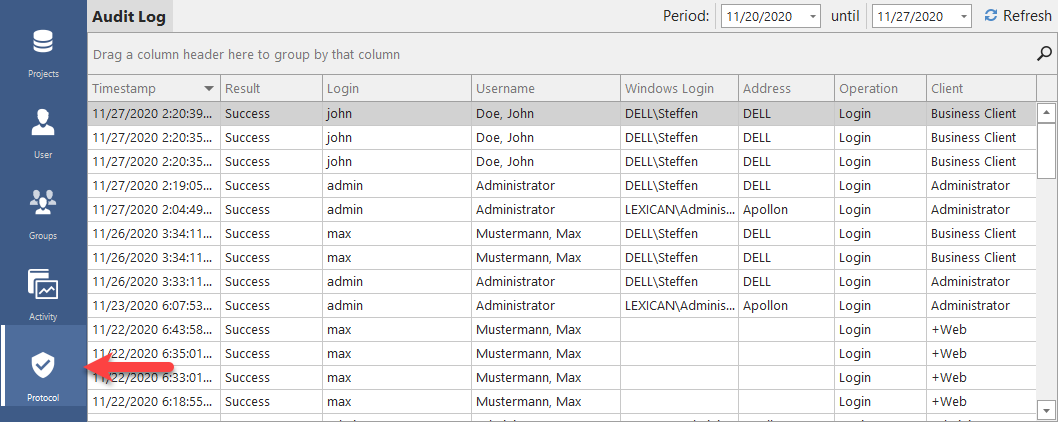Click the Audit Log tab title

coord(129,16)
